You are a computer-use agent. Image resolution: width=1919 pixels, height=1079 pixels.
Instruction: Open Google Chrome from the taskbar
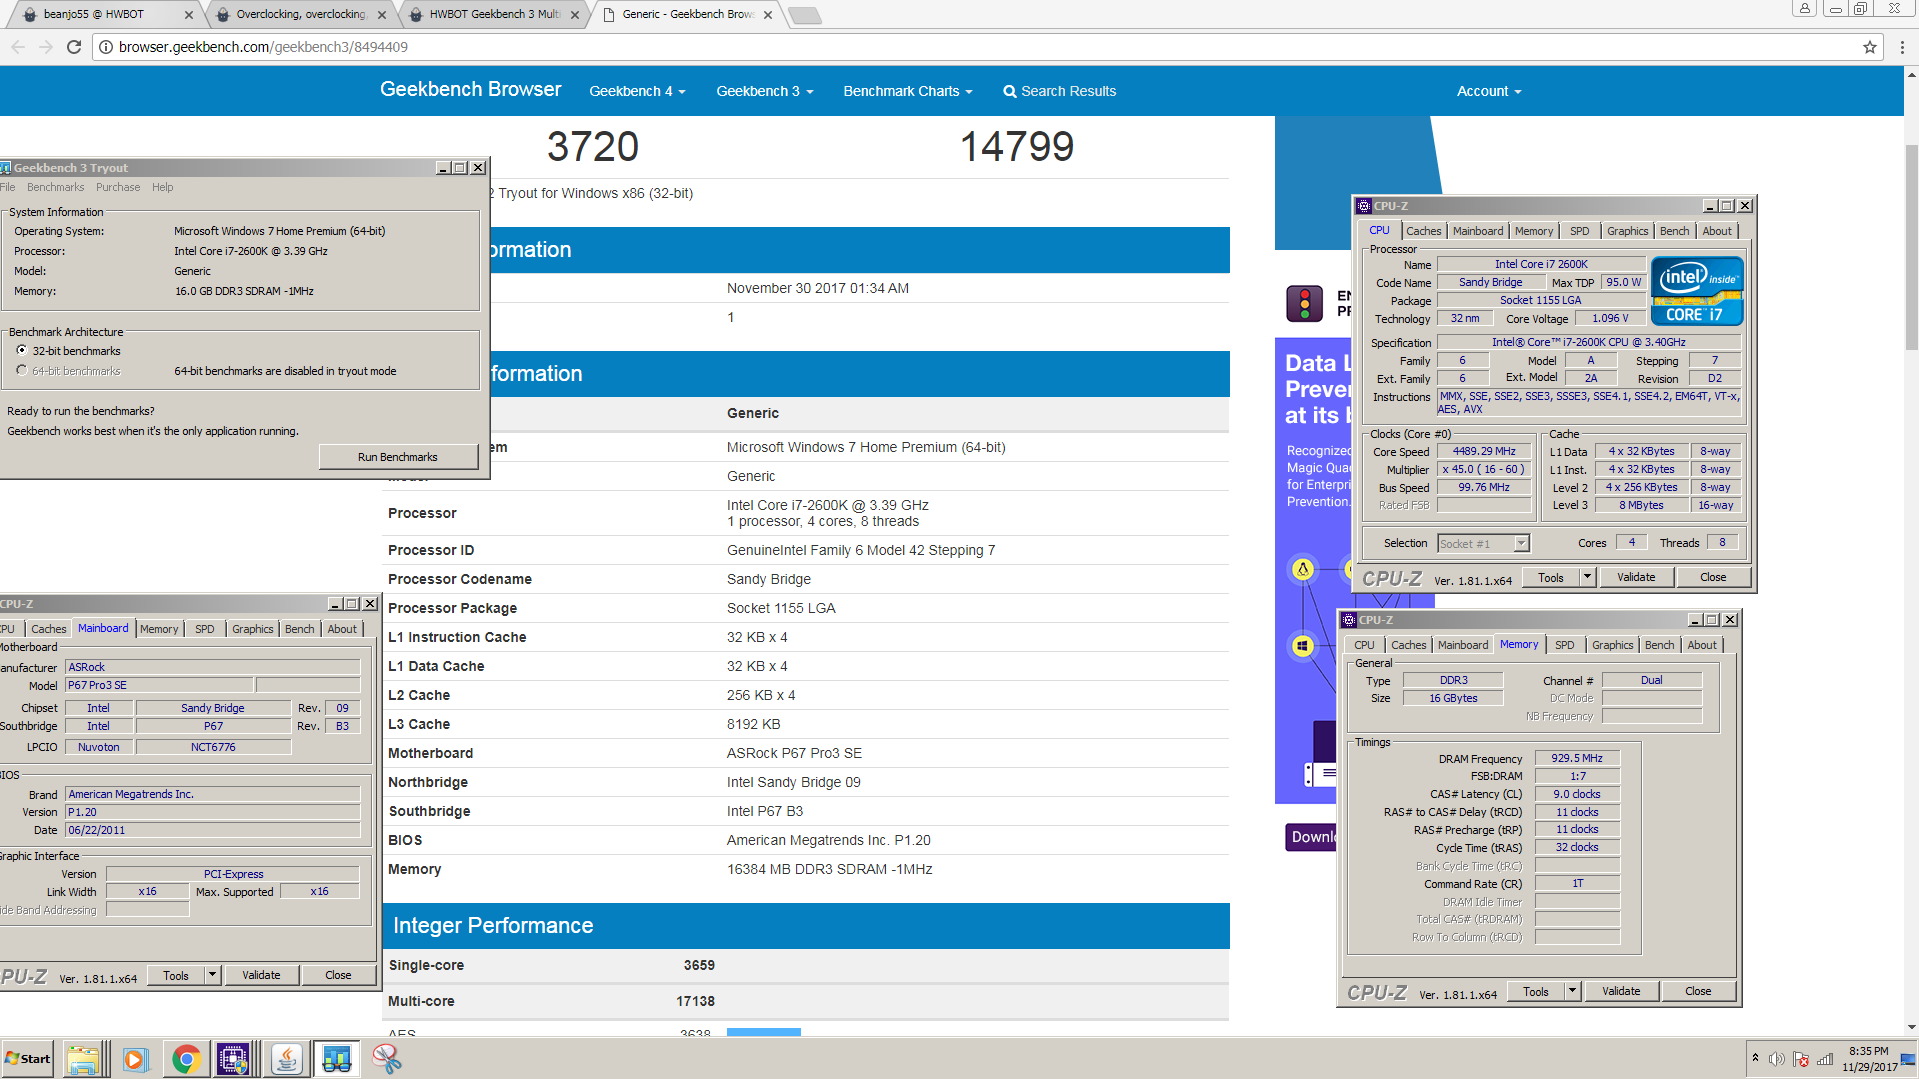(185, 1059)
